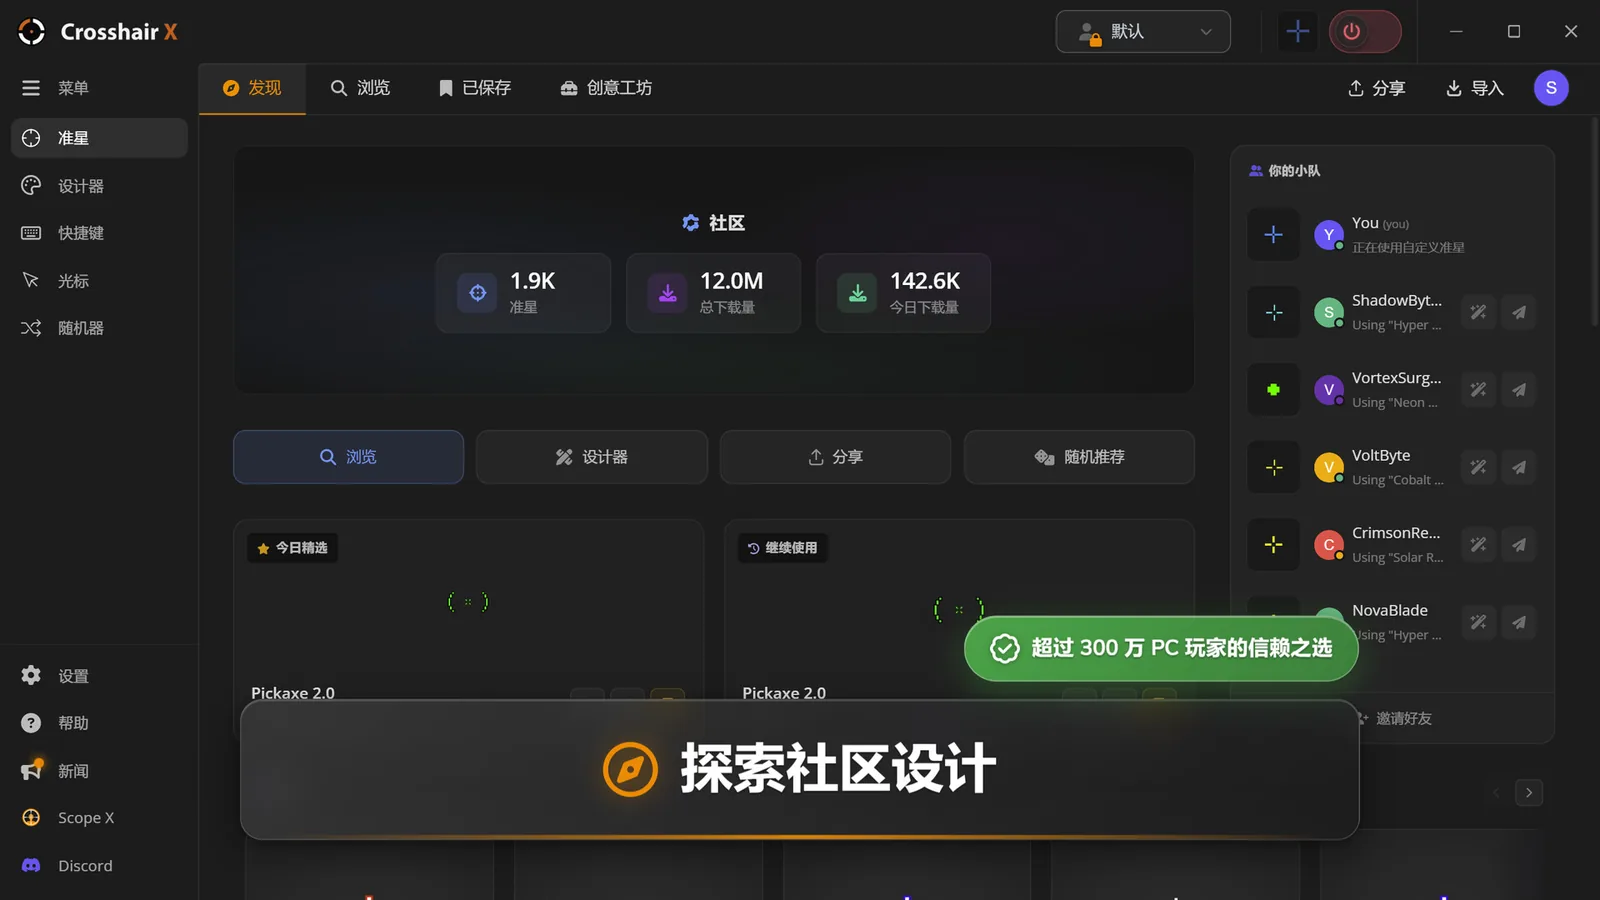1600x900 pixels.
Task: Click the send icon for VoltByte
Action: [x=1519, y=467]
